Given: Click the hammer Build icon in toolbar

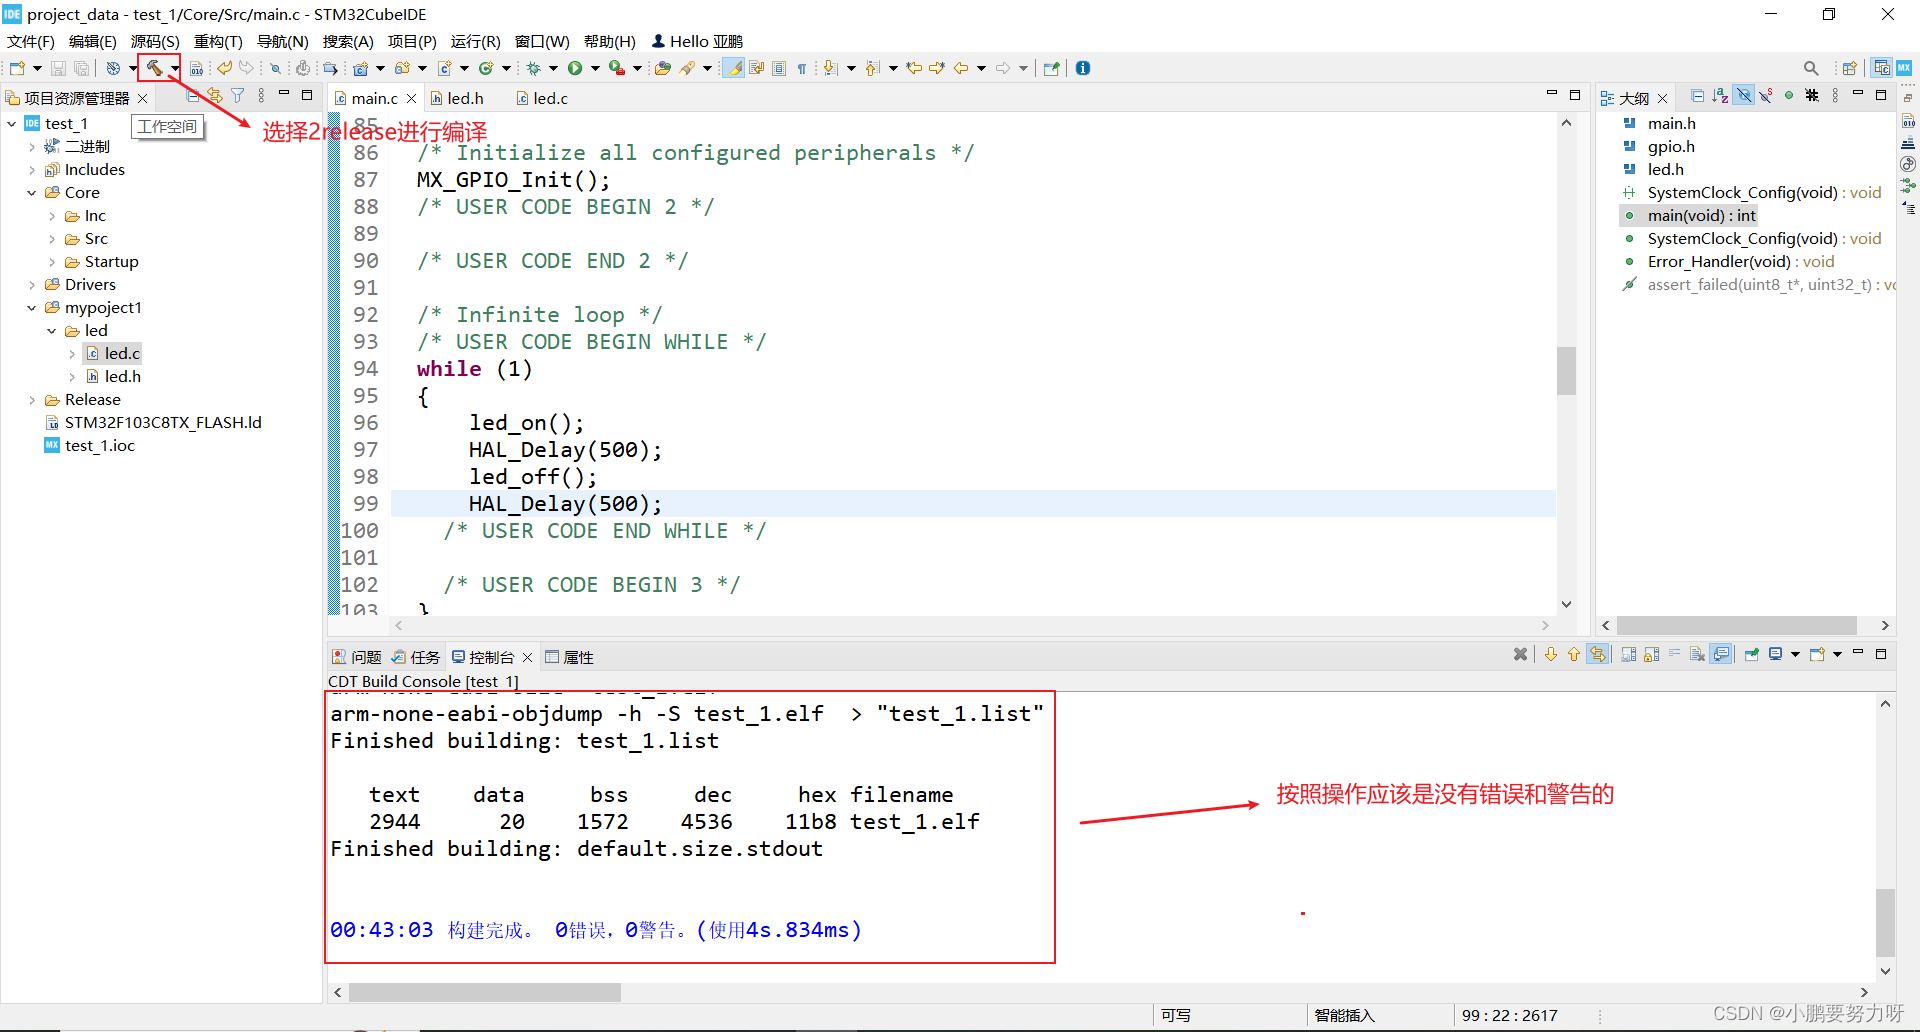Looking at the screenshot, I should tap(155, 68).
